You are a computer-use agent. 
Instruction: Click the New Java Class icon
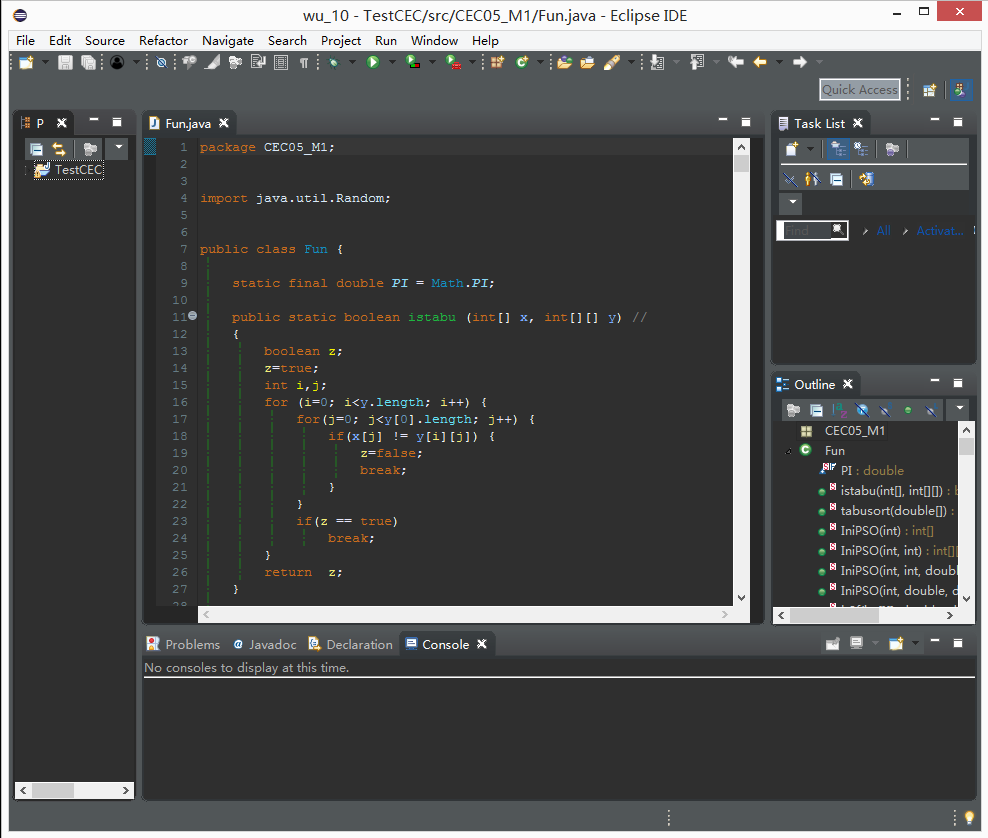[522, 62]
